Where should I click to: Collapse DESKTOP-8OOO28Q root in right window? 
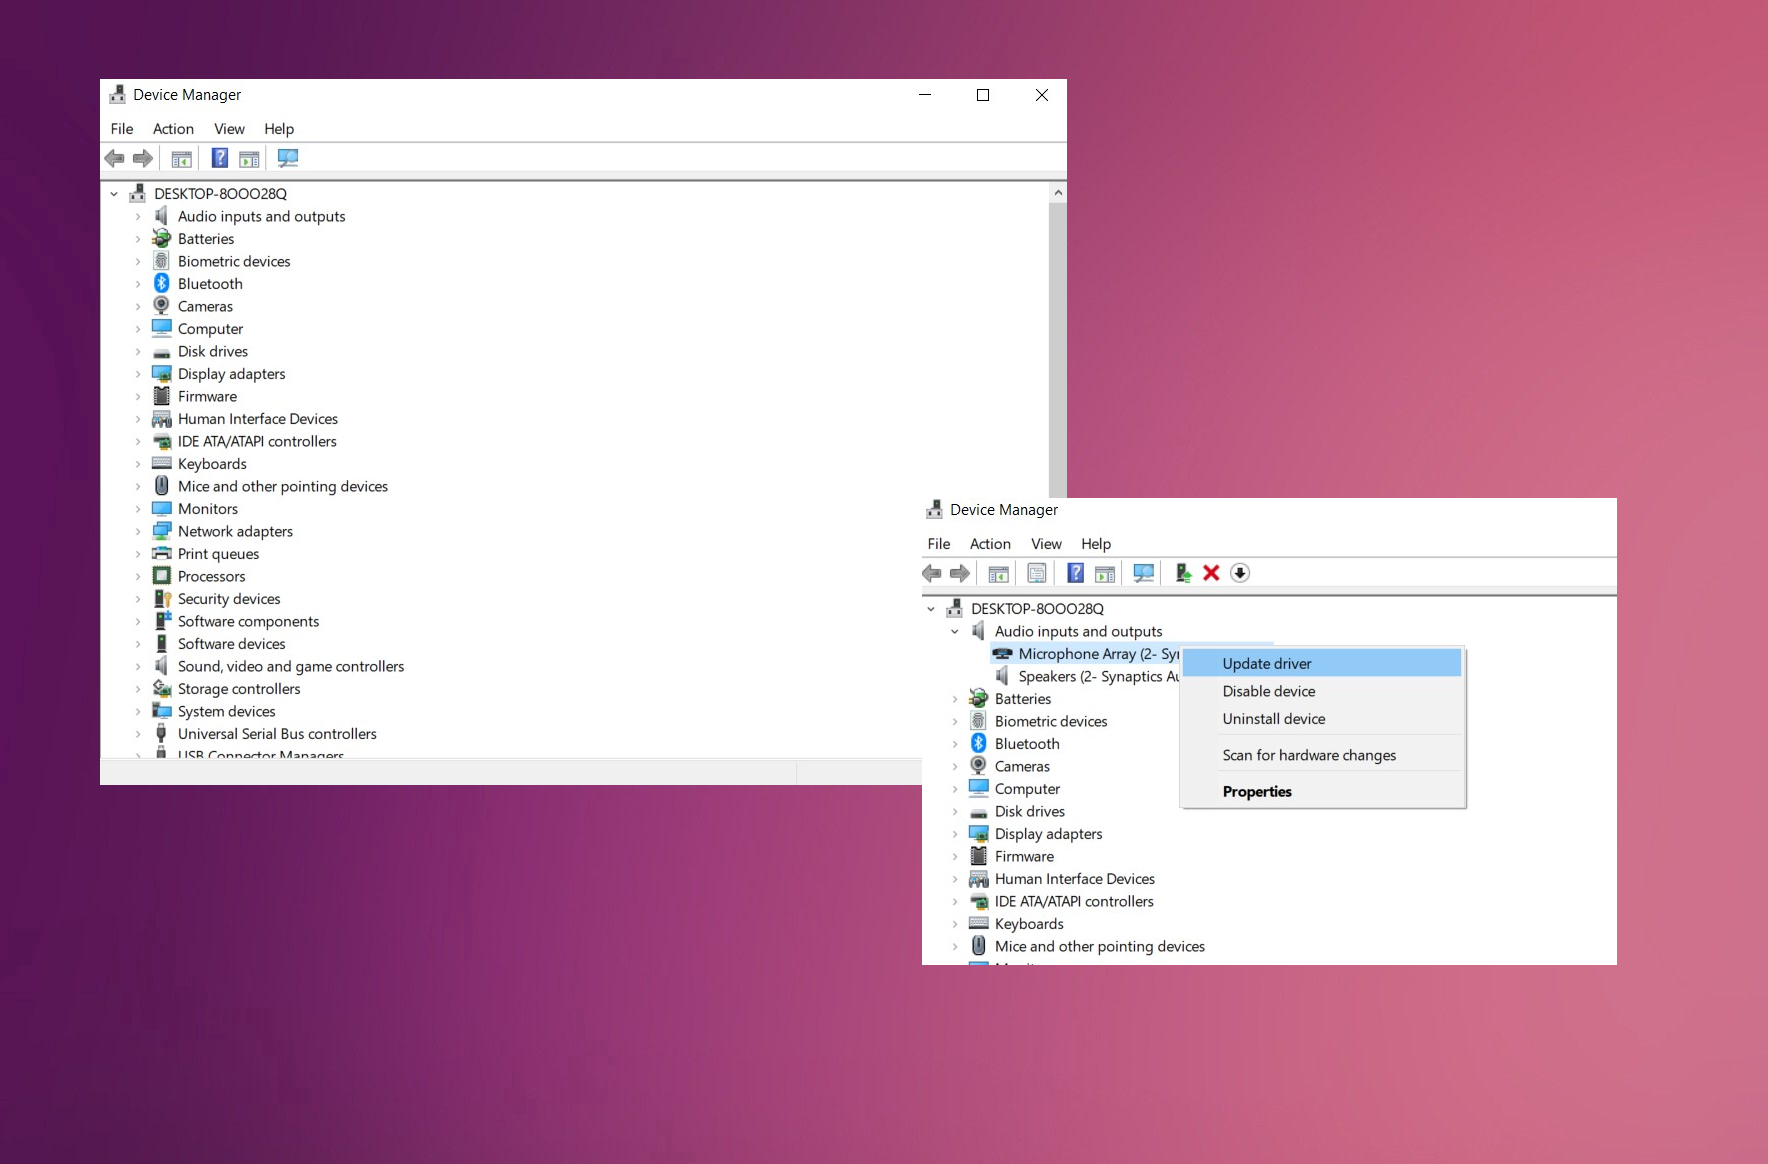931,609
